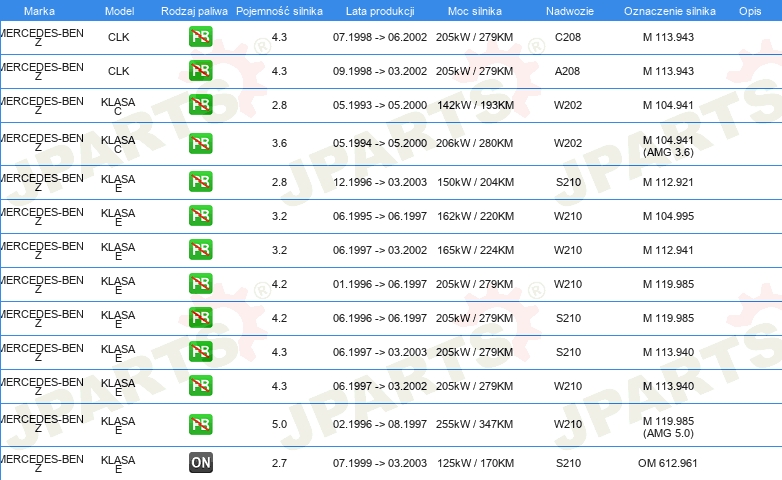Click power value 255kW / 347KM
782x480 pixels.
click(x=474, y=424)
